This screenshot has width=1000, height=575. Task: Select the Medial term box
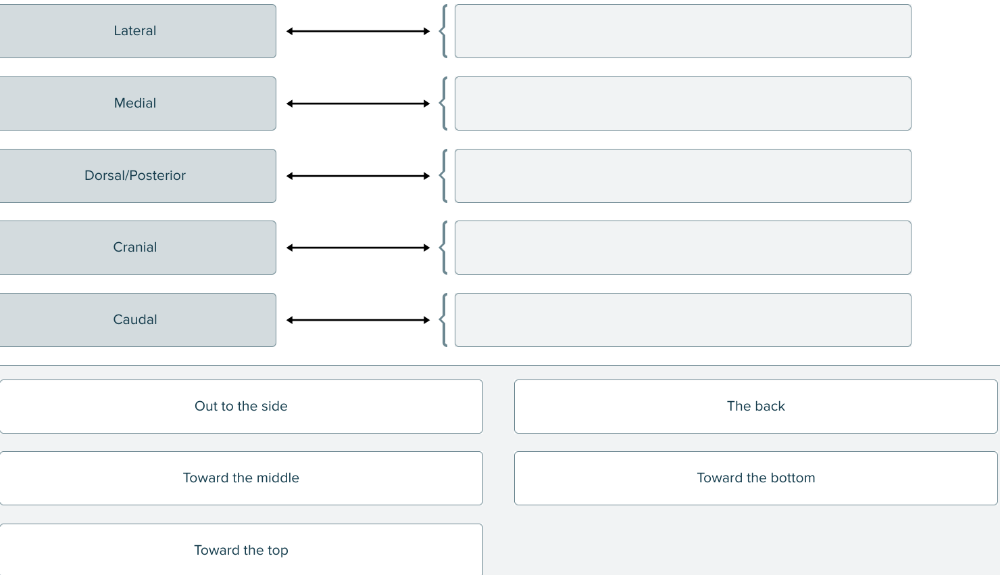tap(136, 103)
